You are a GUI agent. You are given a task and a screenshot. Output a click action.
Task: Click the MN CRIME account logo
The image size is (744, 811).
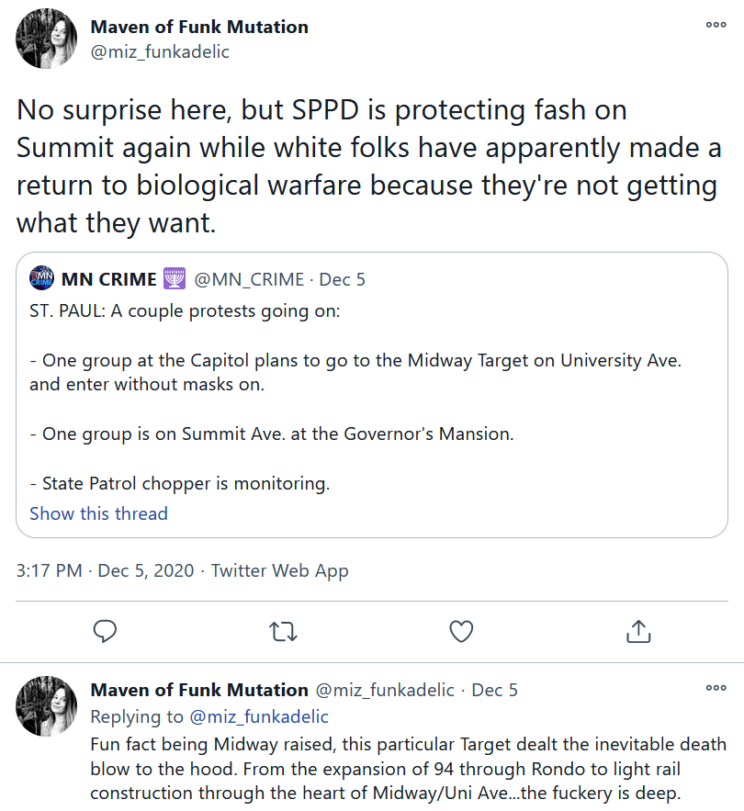[42, 279]
